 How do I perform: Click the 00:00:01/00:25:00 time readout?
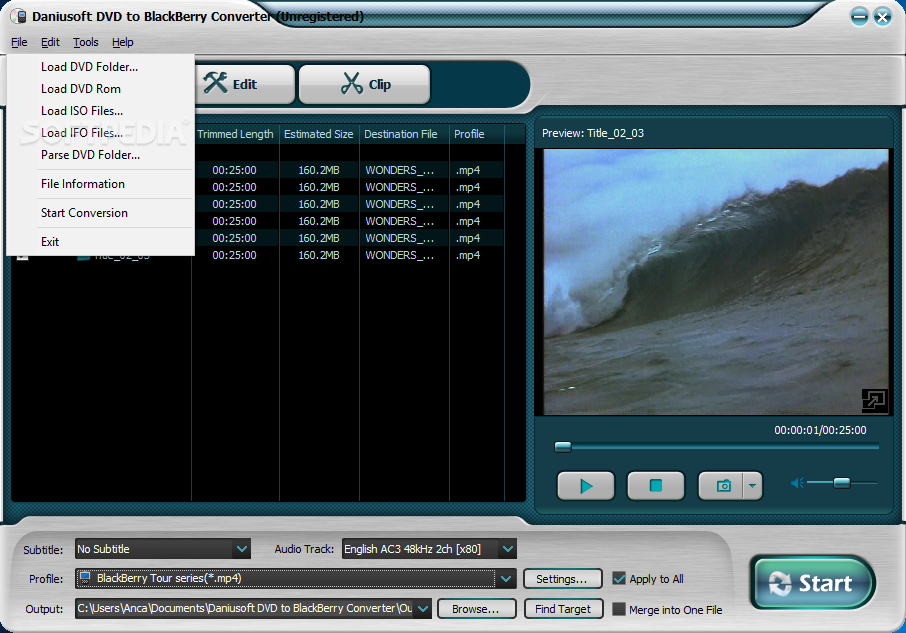pos(820,430)
